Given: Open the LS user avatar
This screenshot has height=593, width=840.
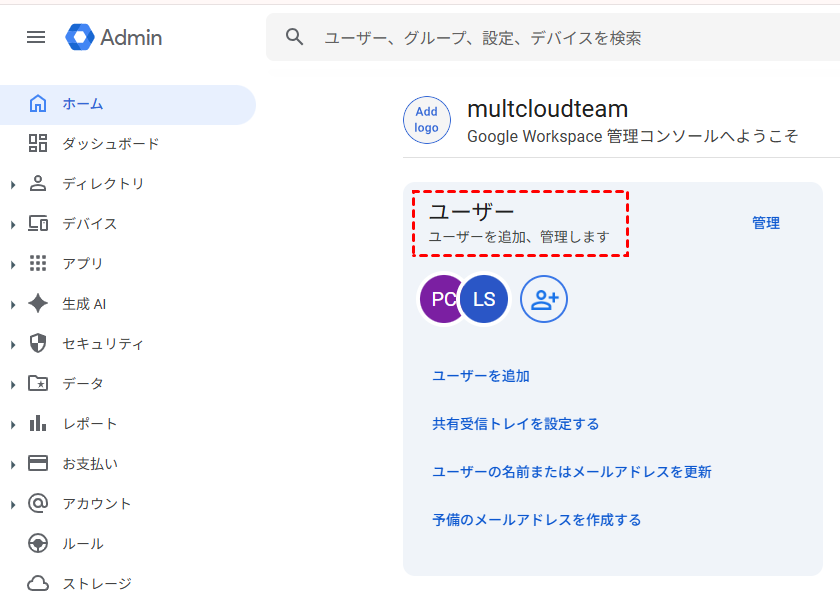Looking at the screenshot, I should tap(485, 299).
